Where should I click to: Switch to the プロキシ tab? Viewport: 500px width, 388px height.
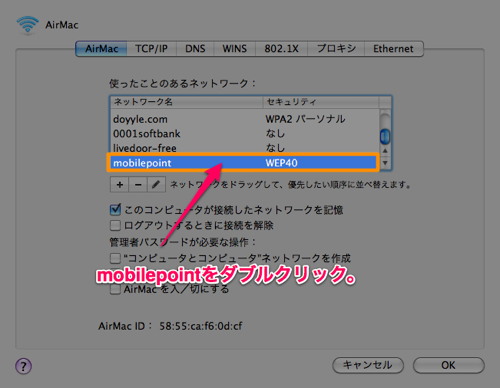coord(336,49)
